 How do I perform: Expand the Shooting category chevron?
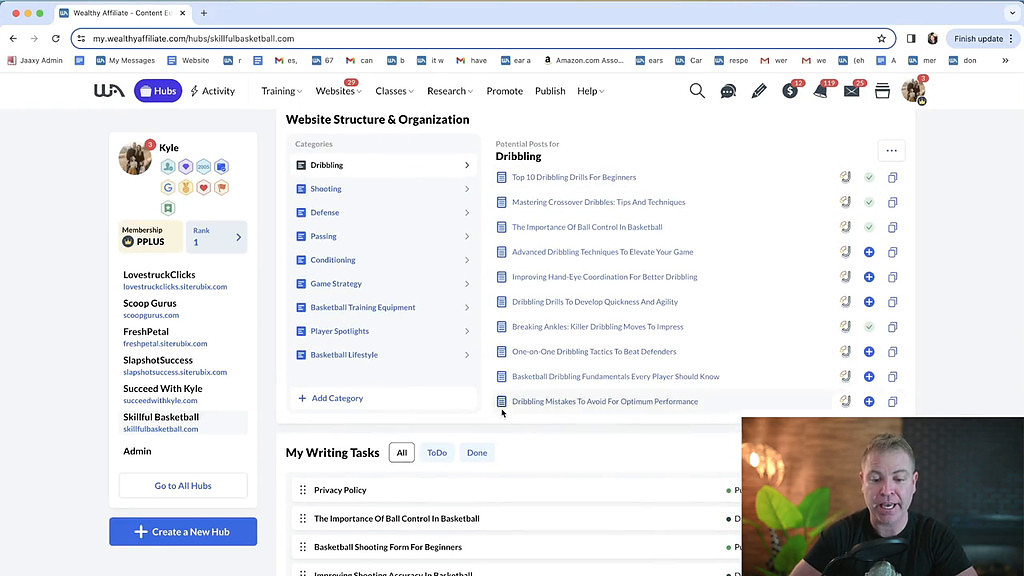point(466,188)
